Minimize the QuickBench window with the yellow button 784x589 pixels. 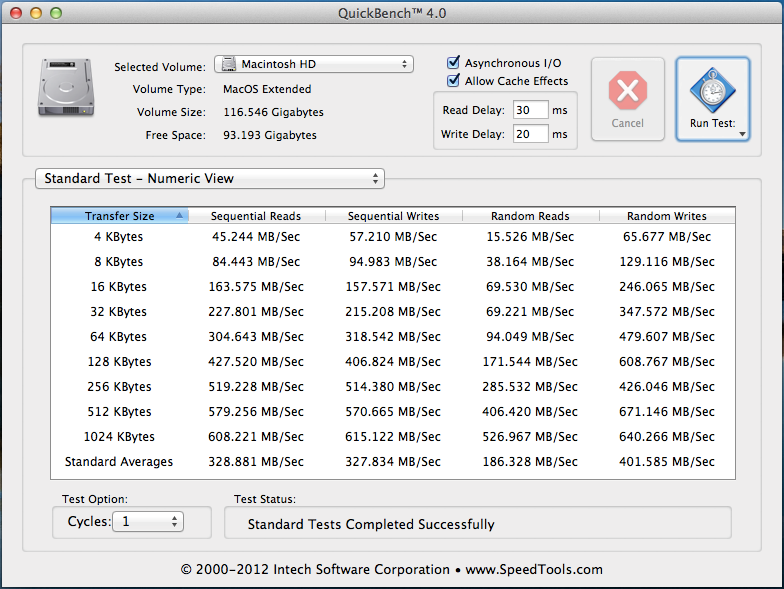36,13
